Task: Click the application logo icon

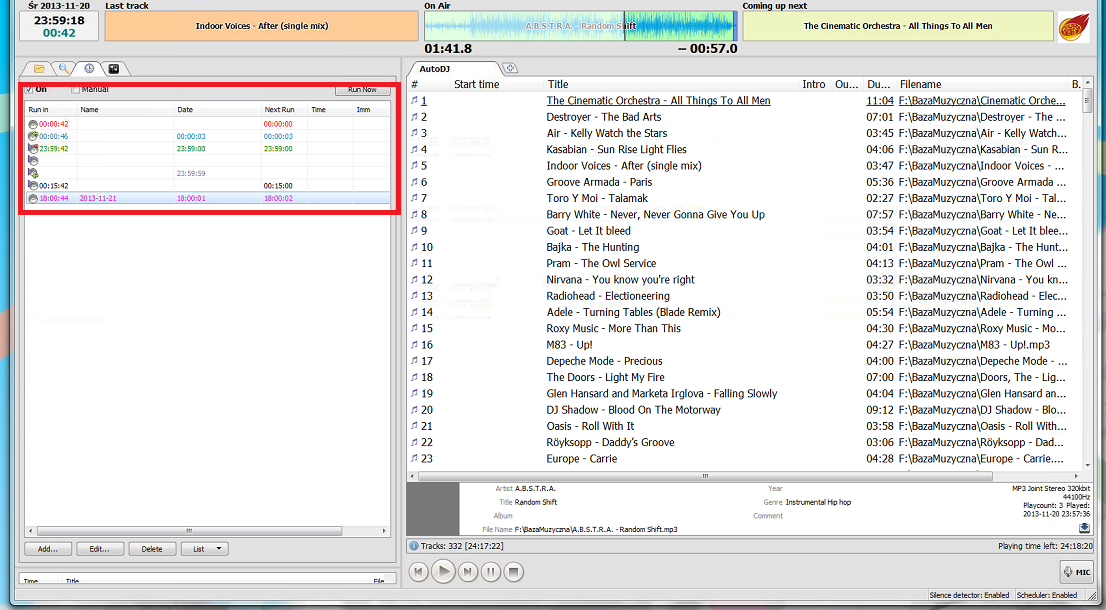Action: pyautogui.click(x=1074, y=27)
